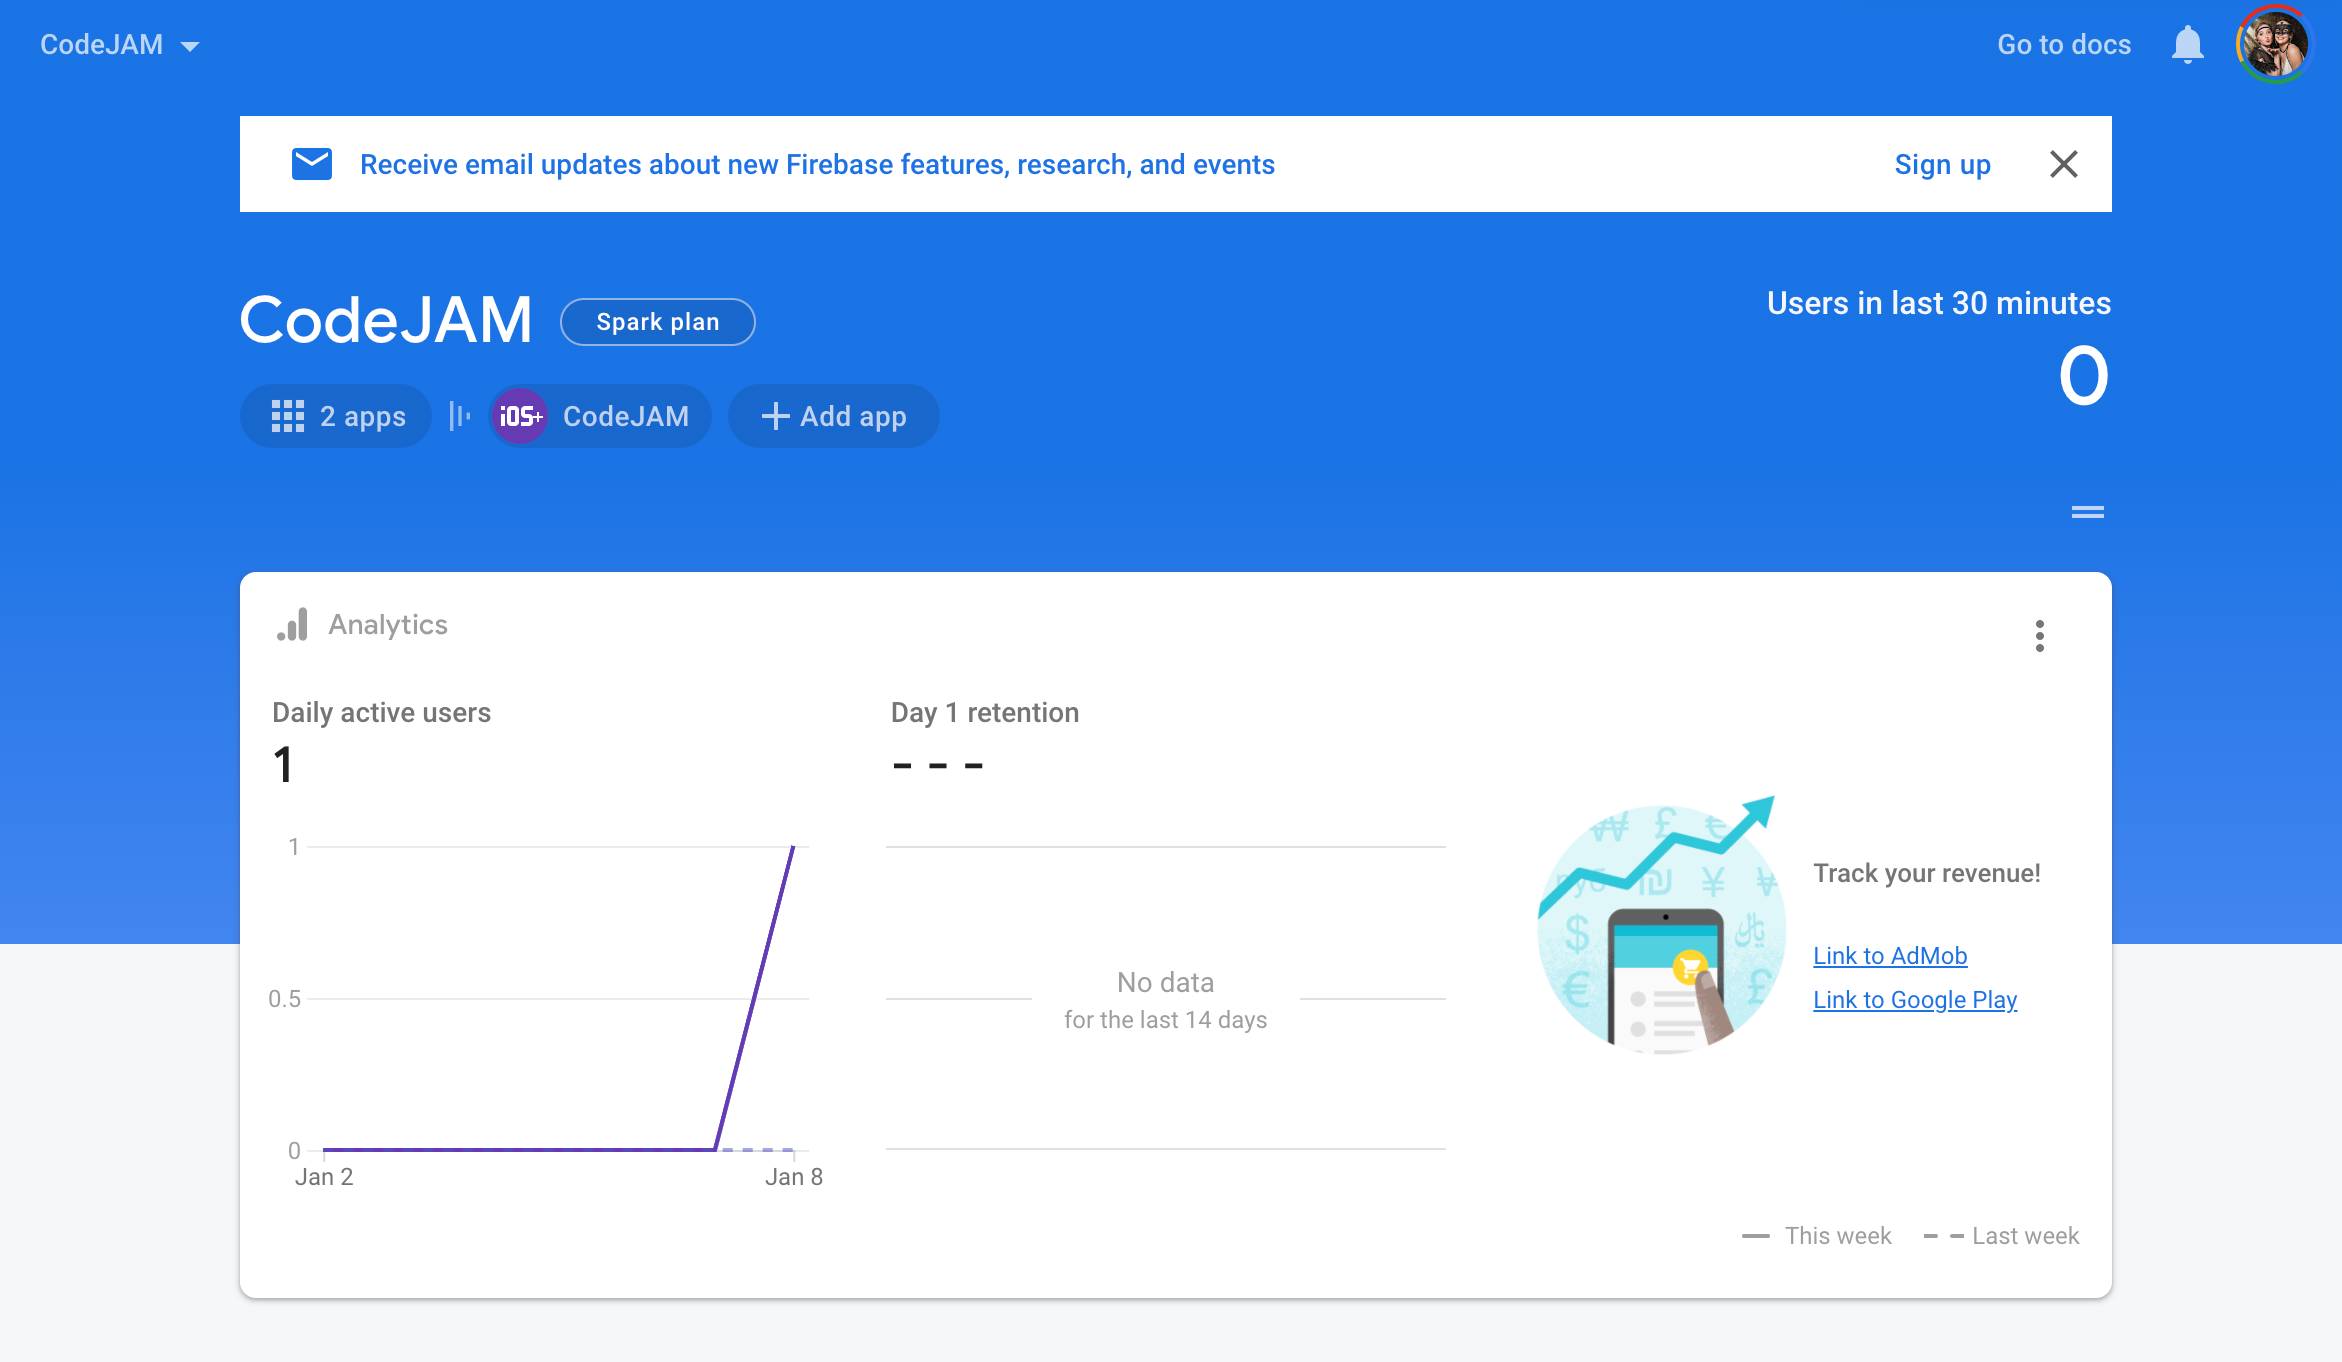The width and height of the screenshot is (2342, 1362).
Task: Click the Add app button
Action: [833, 416]
